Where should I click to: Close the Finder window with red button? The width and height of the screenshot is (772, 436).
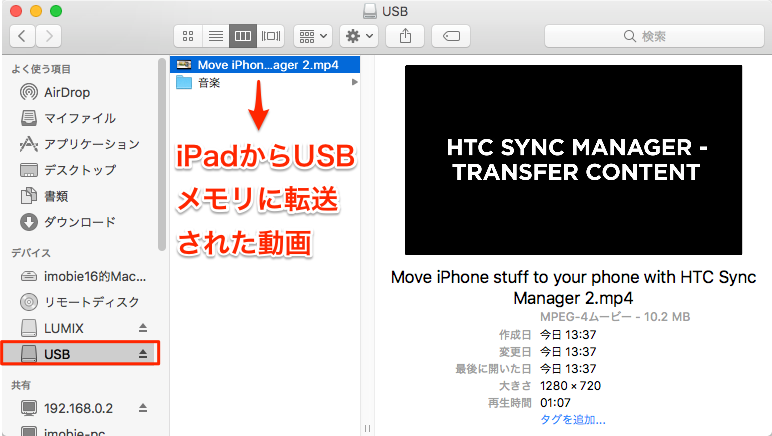16,10
